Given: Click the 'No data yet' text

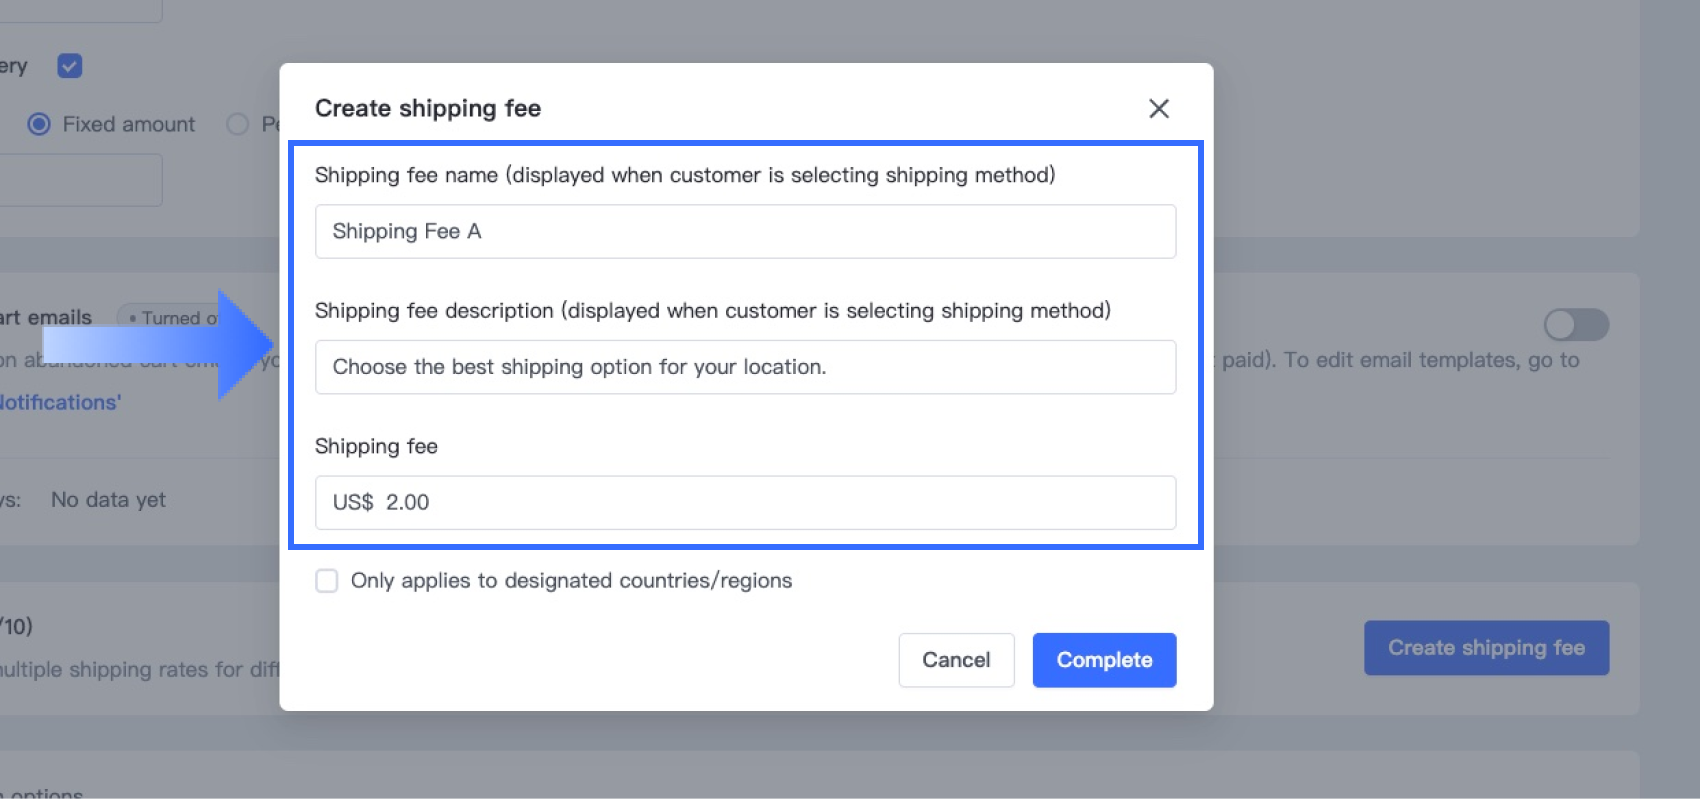Looking at the screenshot, I should coord(108,500).
